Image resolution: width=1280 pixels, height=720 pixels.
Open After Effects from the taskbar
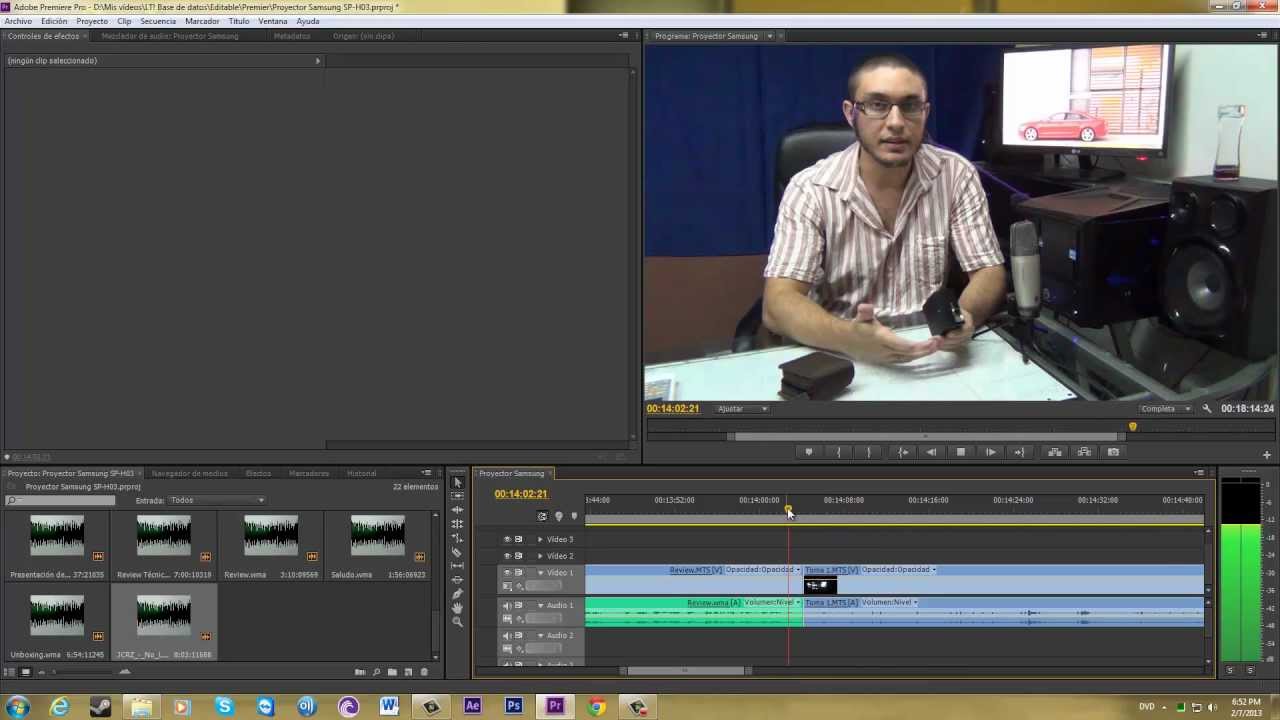472,707
